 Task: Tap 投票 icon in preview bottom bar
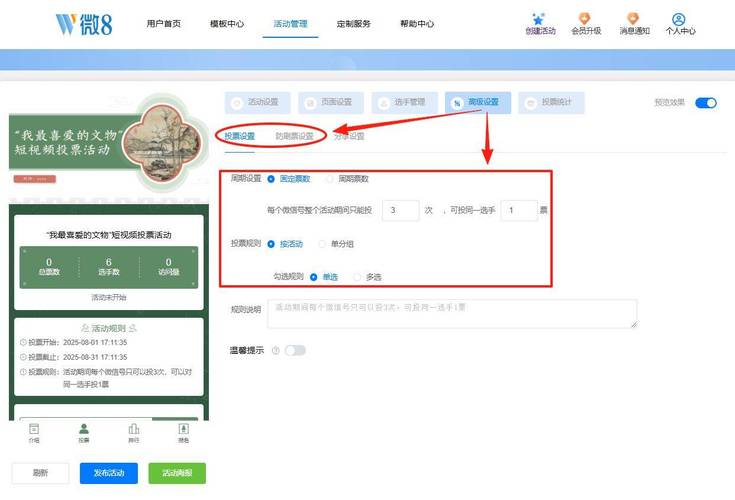pos(84,429)
